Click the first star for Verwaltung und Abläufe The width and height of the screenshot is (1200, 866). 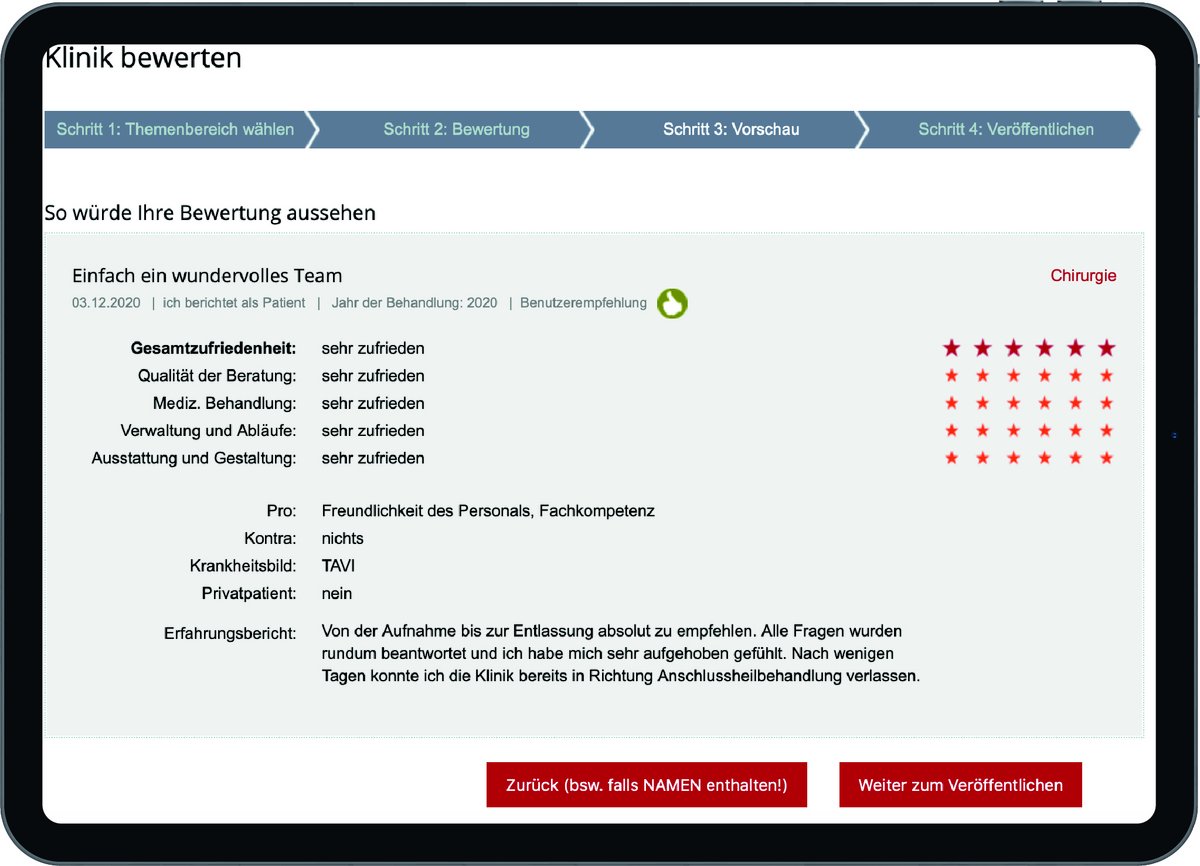pyautogui.click(x=951, y=431)
